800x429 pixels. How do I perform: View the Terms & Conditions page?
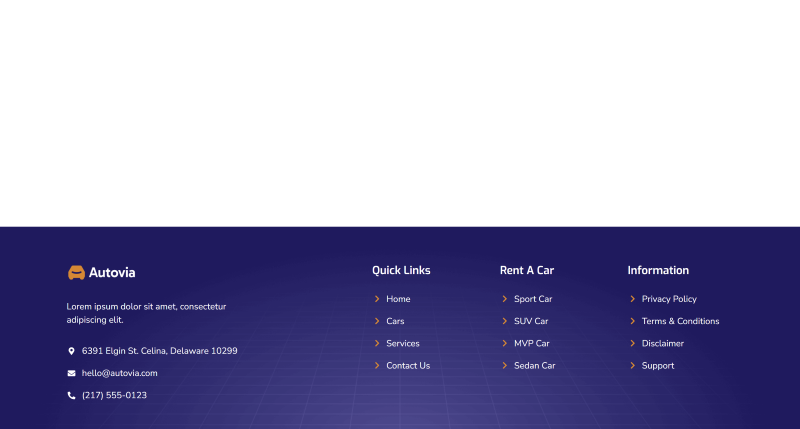[x=680, y=321]
